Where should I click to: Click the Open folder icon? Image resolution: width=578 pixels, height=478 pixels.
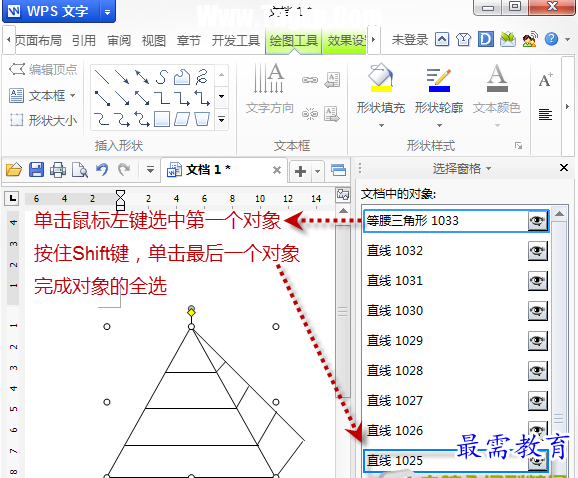(14, 170)
